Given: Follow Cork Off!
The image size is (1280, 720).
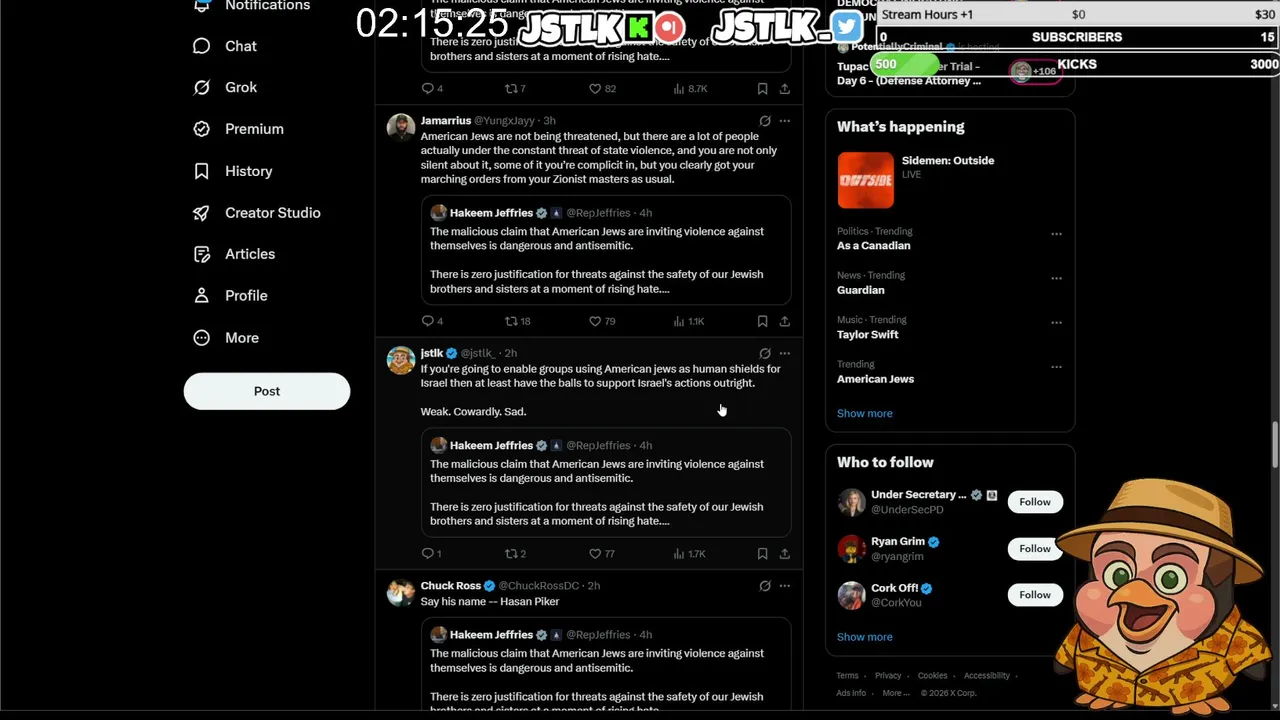Looking at the screenshot, I should point(1035,595).
